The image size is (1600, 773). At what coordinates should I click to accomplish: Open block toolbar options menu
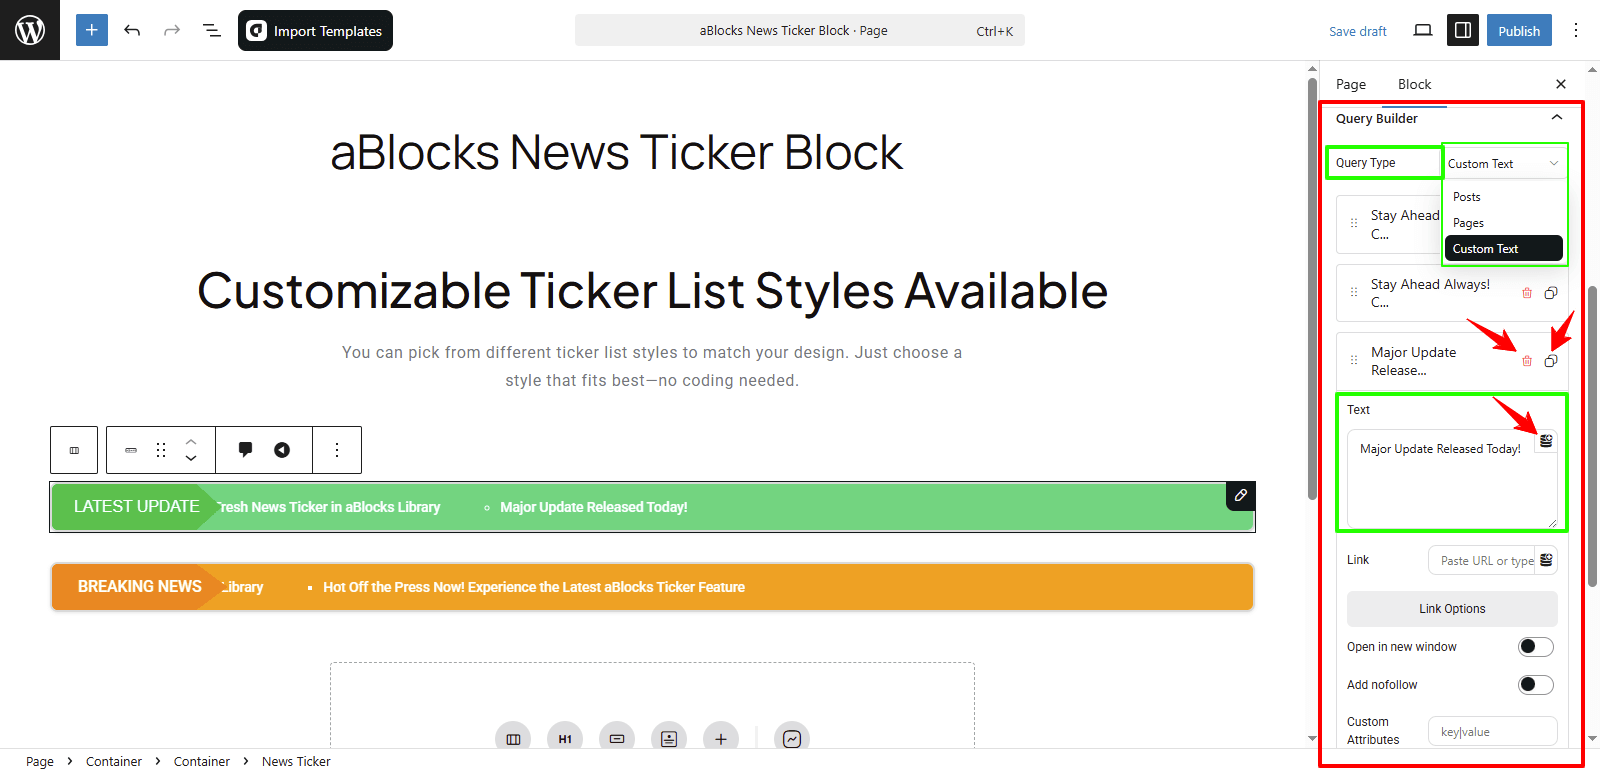337,450
